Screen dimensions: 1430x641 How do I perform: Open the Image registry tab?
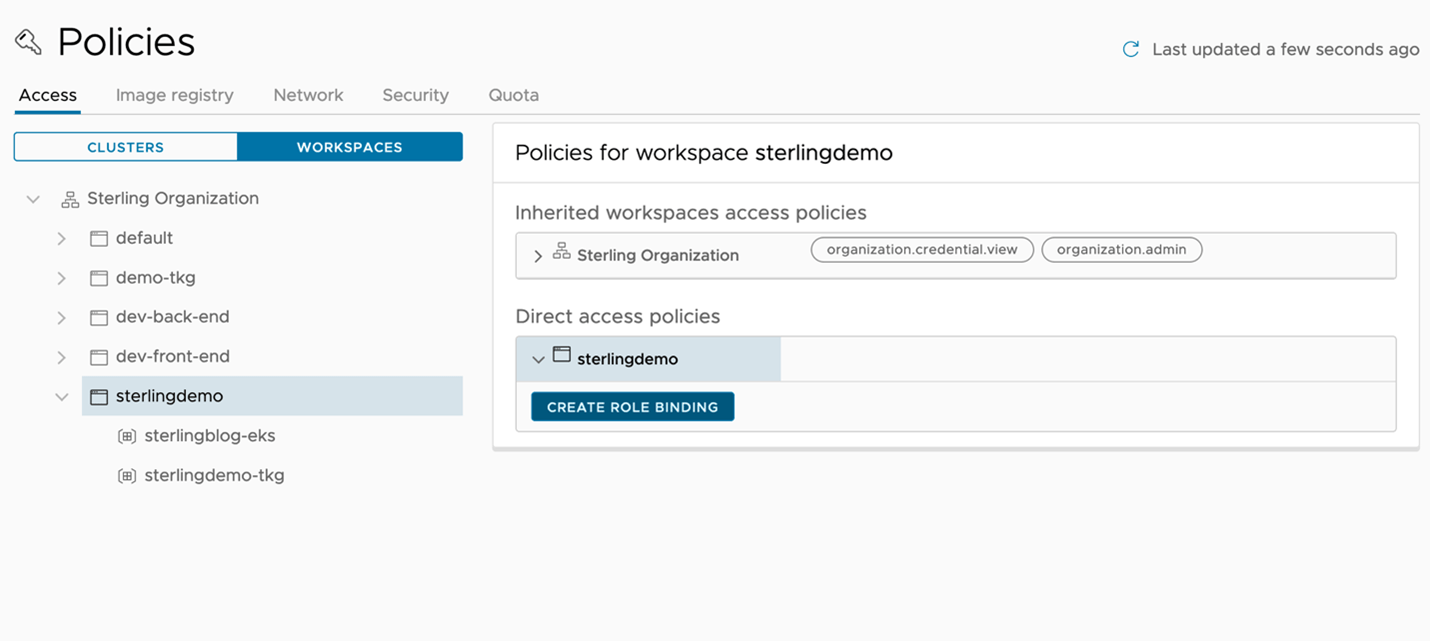coord(174,95)
